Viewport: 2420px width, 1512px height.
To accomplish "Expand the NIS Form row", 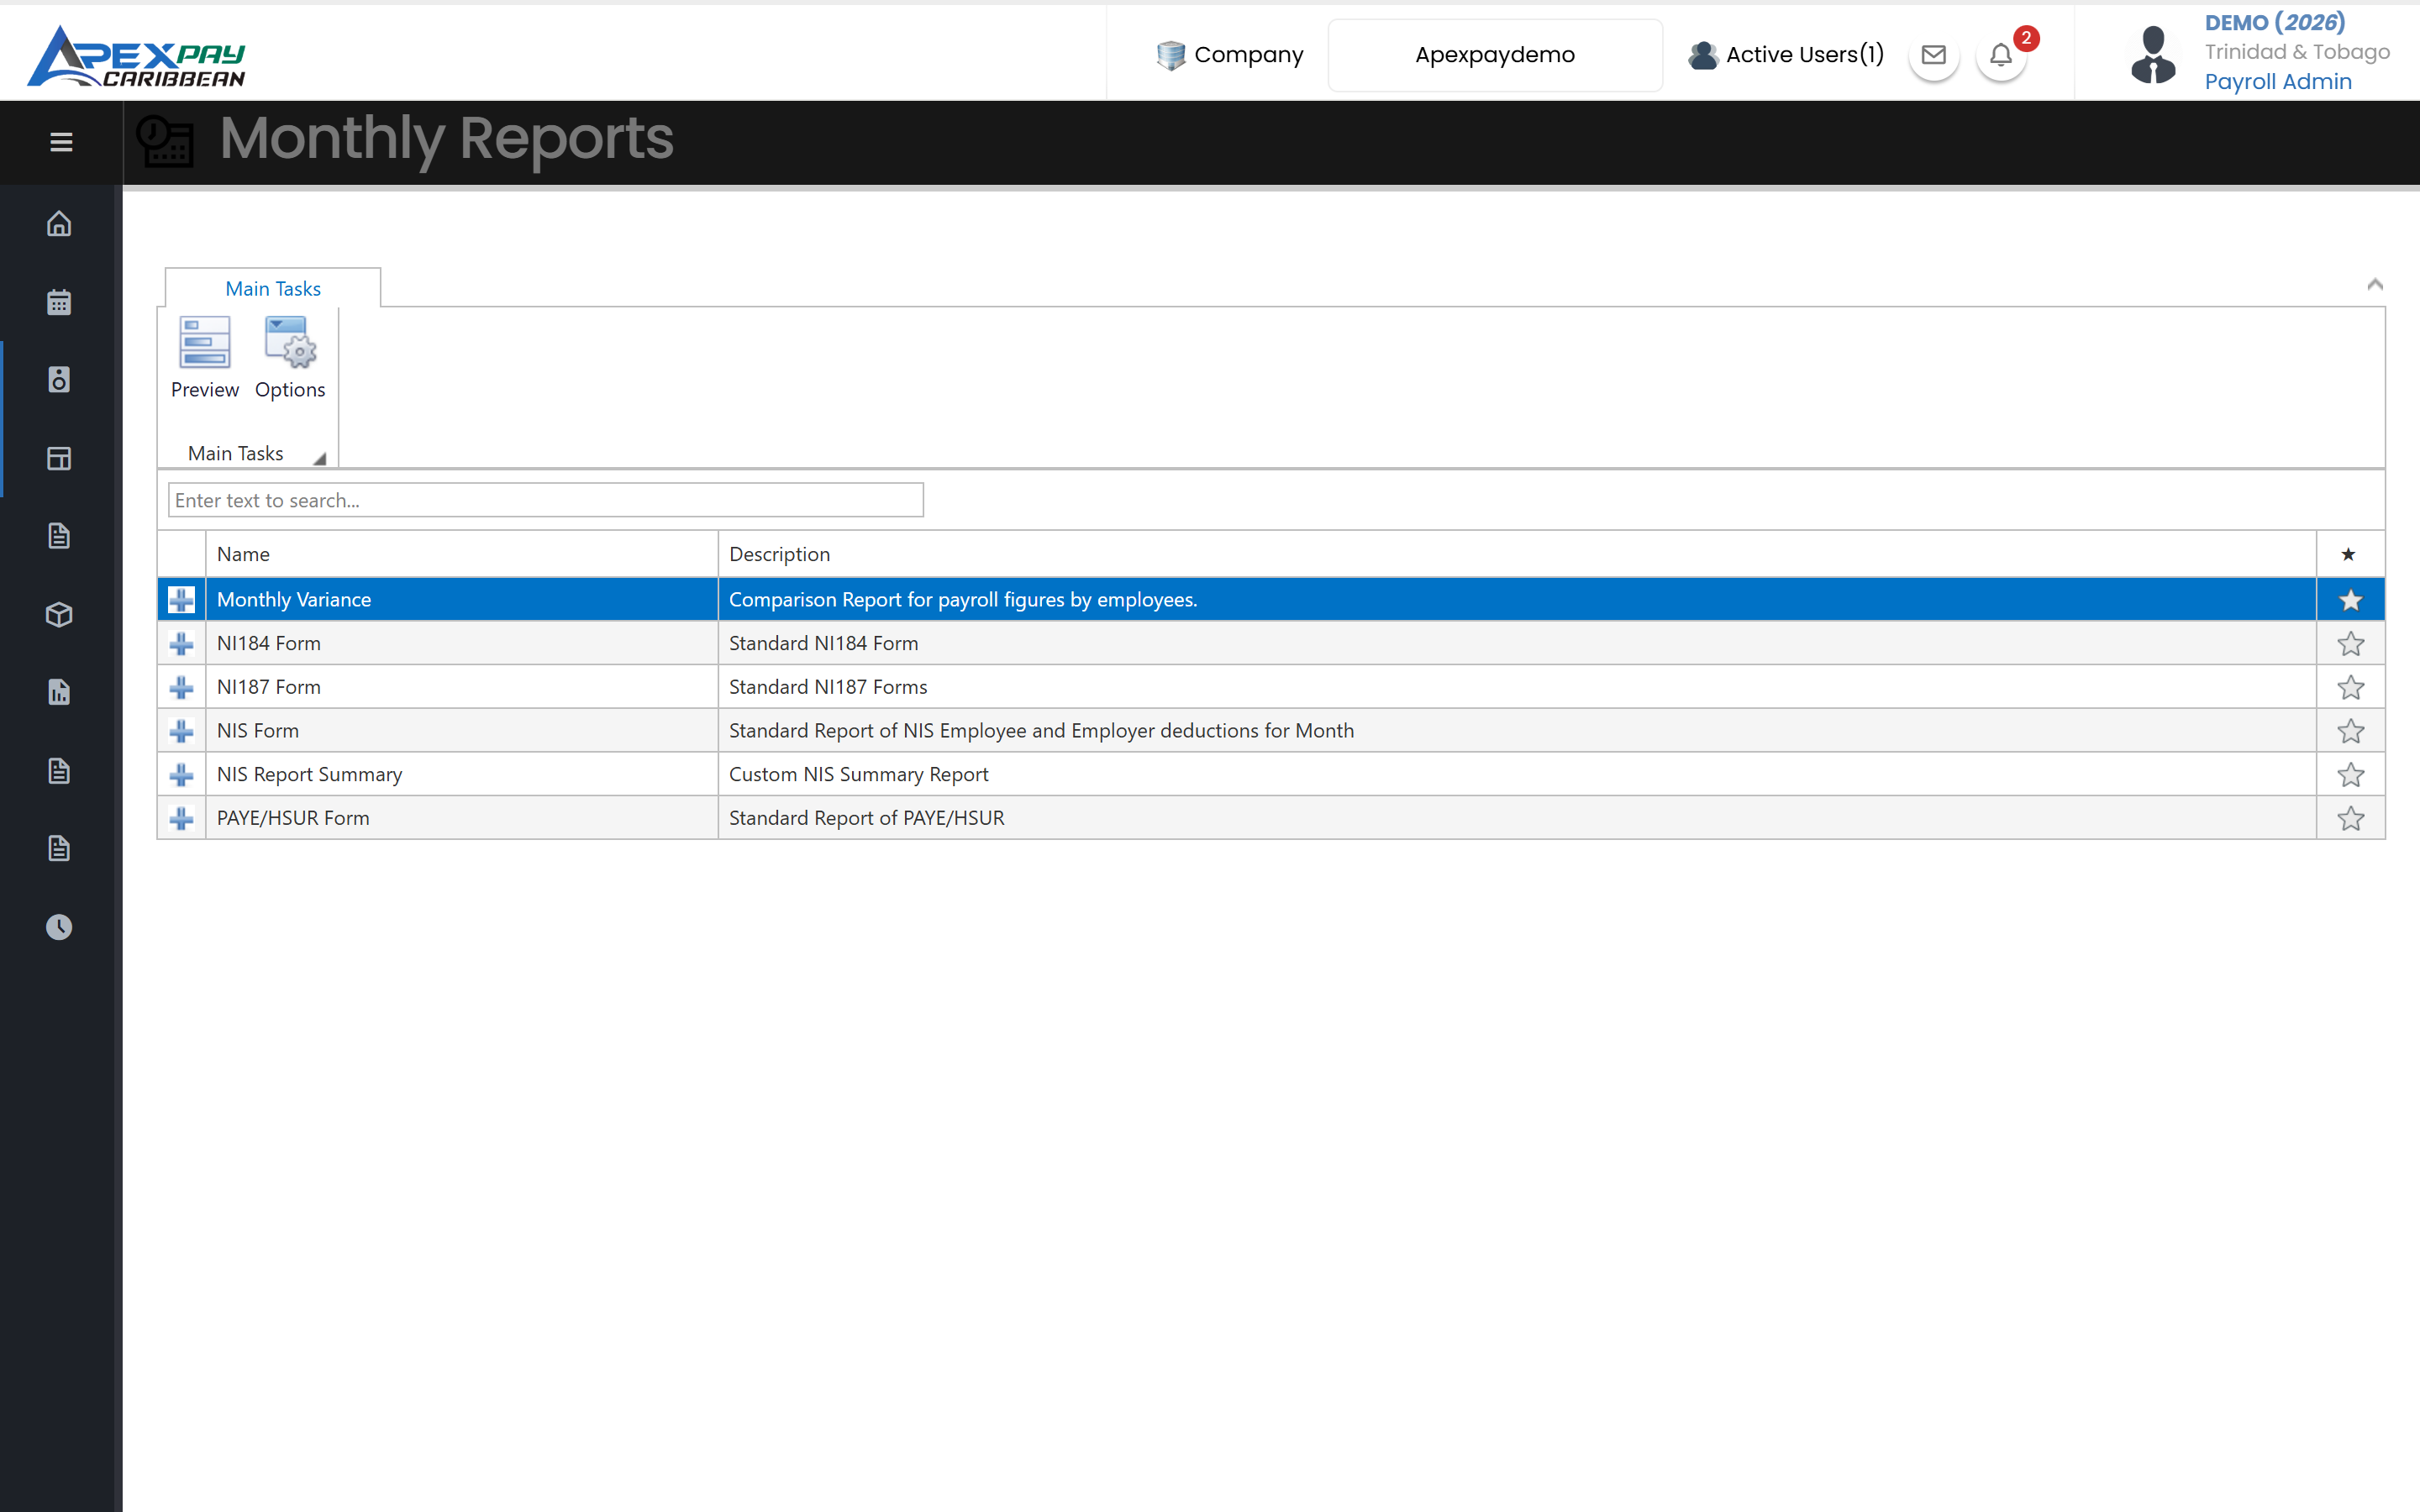I will click(x=181, y=731).
